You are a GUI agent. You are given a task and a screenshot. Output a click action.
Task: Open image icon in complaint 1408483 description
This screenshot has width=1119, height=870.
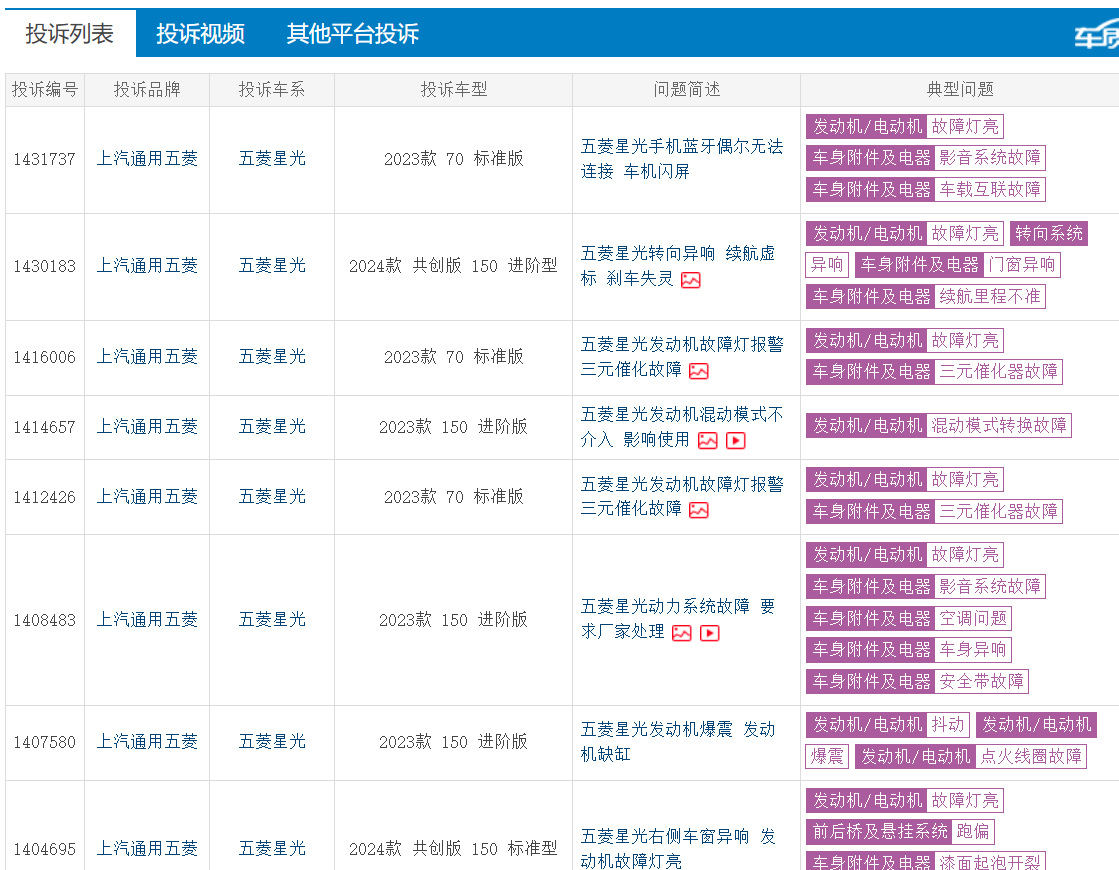pos(682,633)
